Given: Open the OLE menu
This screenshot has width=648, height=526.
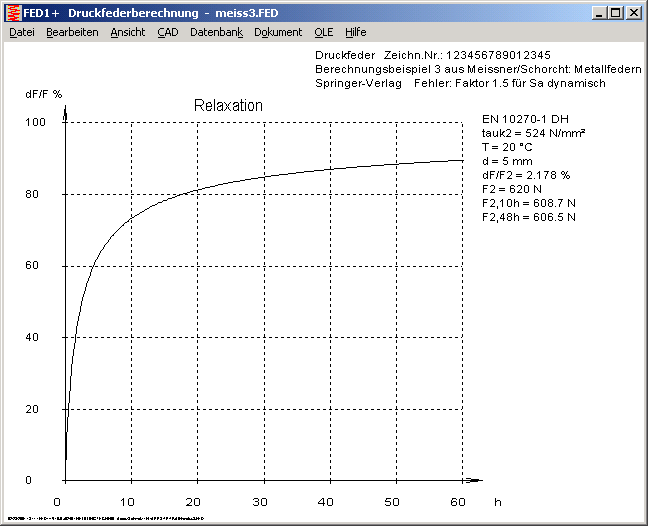Looking at the screenshot, I should click(324, 32).
